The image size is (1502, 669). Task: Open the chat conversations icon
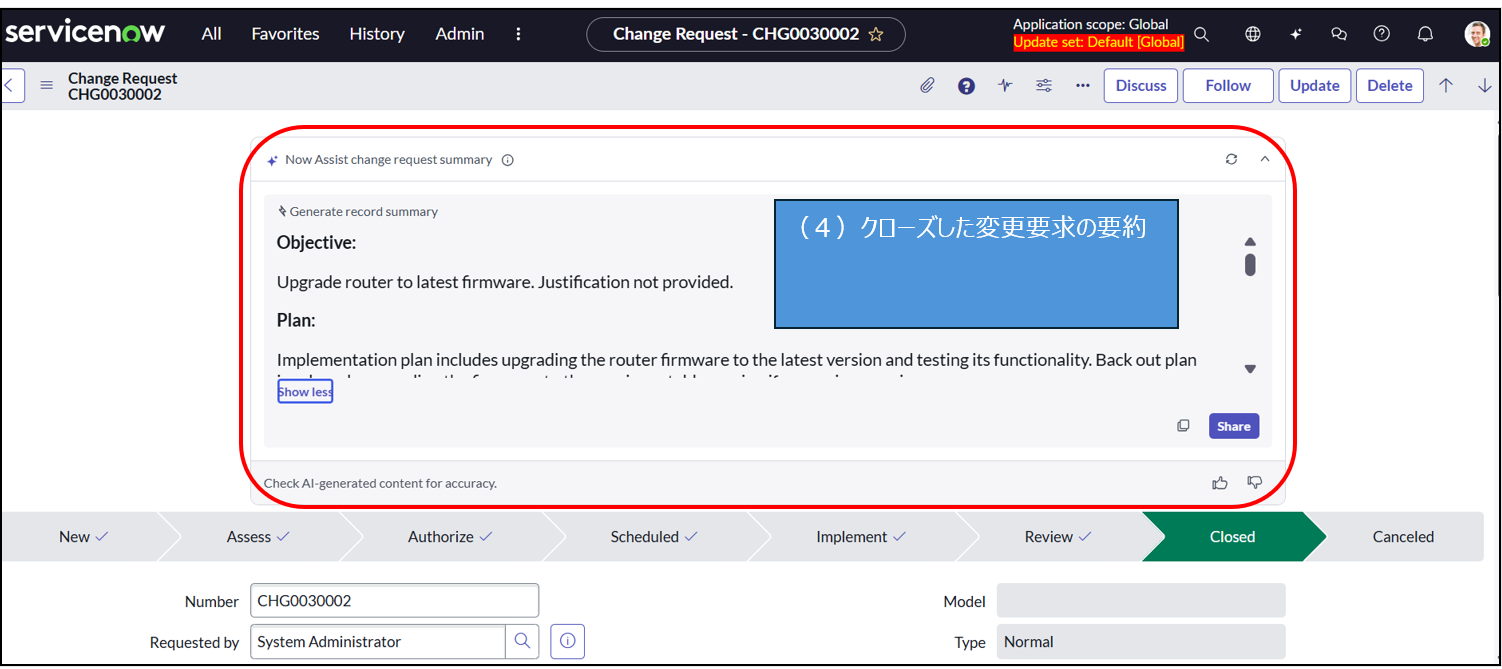click(x=1339, y=34)
